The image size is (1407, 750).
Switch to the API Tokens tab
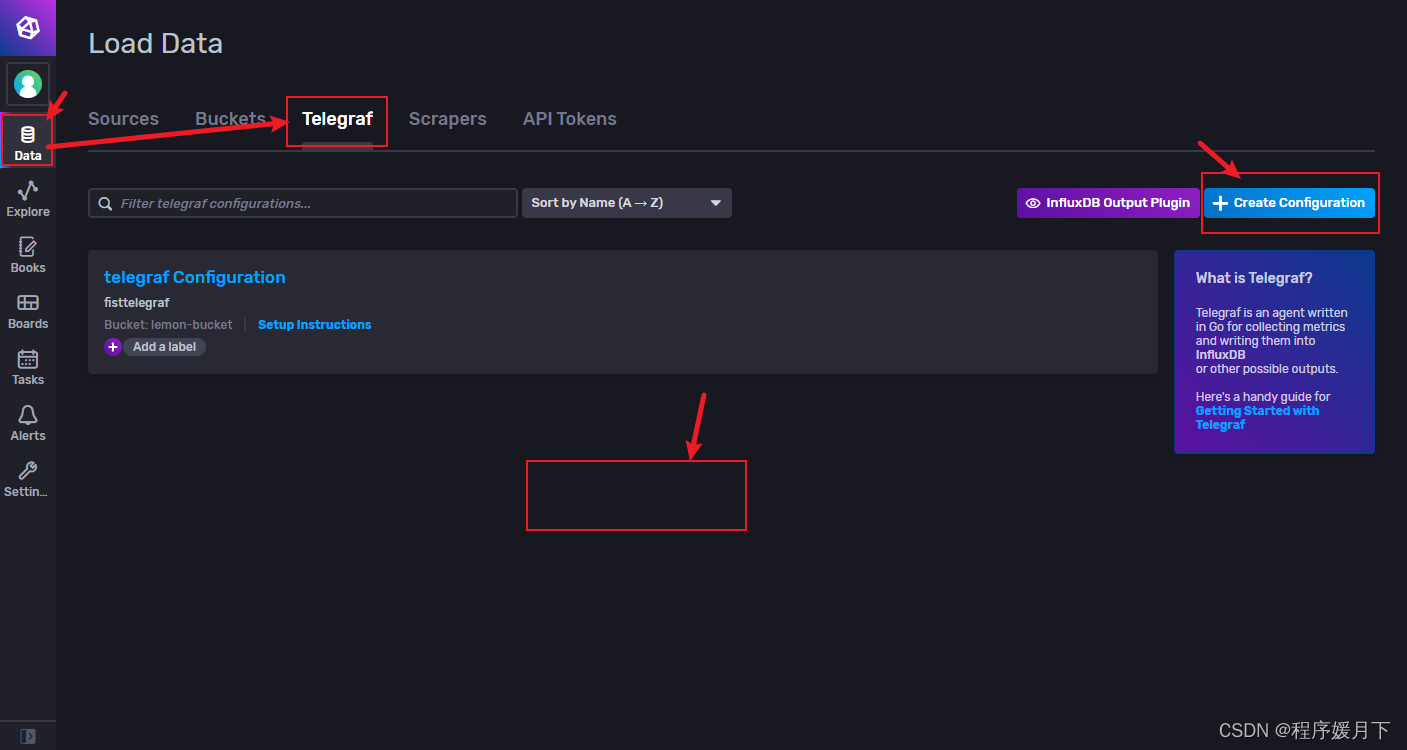[569, 119]
